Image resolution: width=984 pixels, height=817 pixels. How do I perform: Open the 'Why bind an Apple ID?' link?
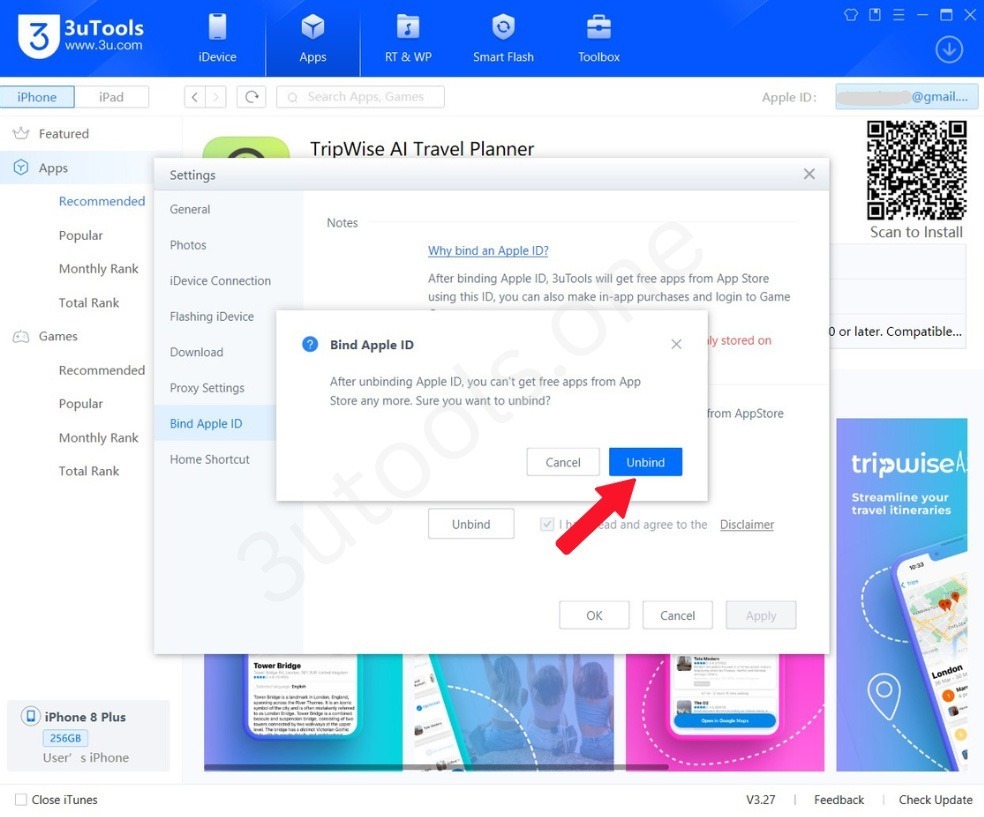click(488, 251)
